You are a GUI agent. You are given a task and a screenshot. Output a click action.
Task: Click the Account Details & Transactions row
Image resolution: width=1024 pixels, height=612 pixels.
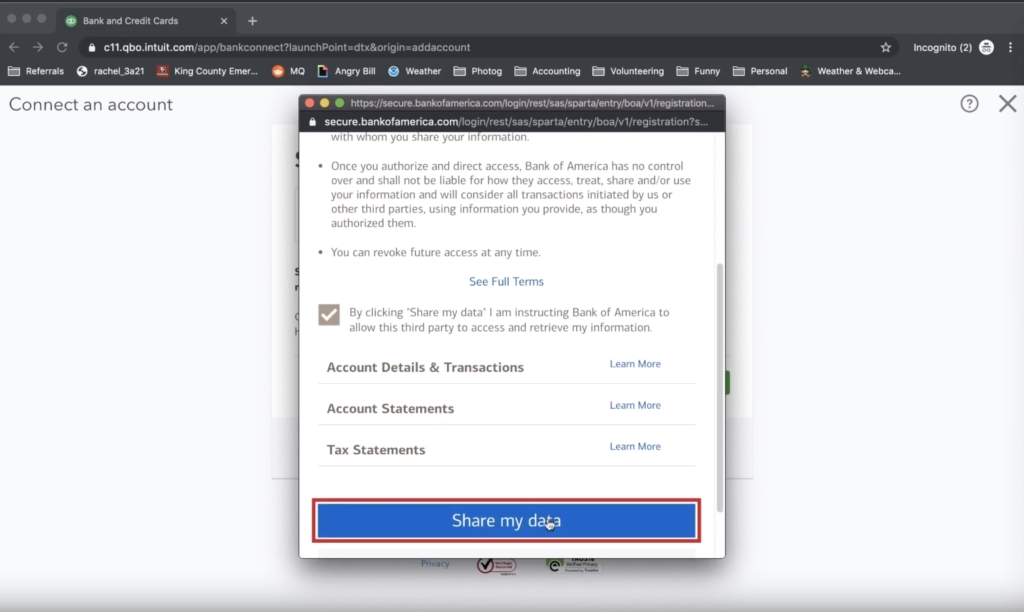pos(506,367)
